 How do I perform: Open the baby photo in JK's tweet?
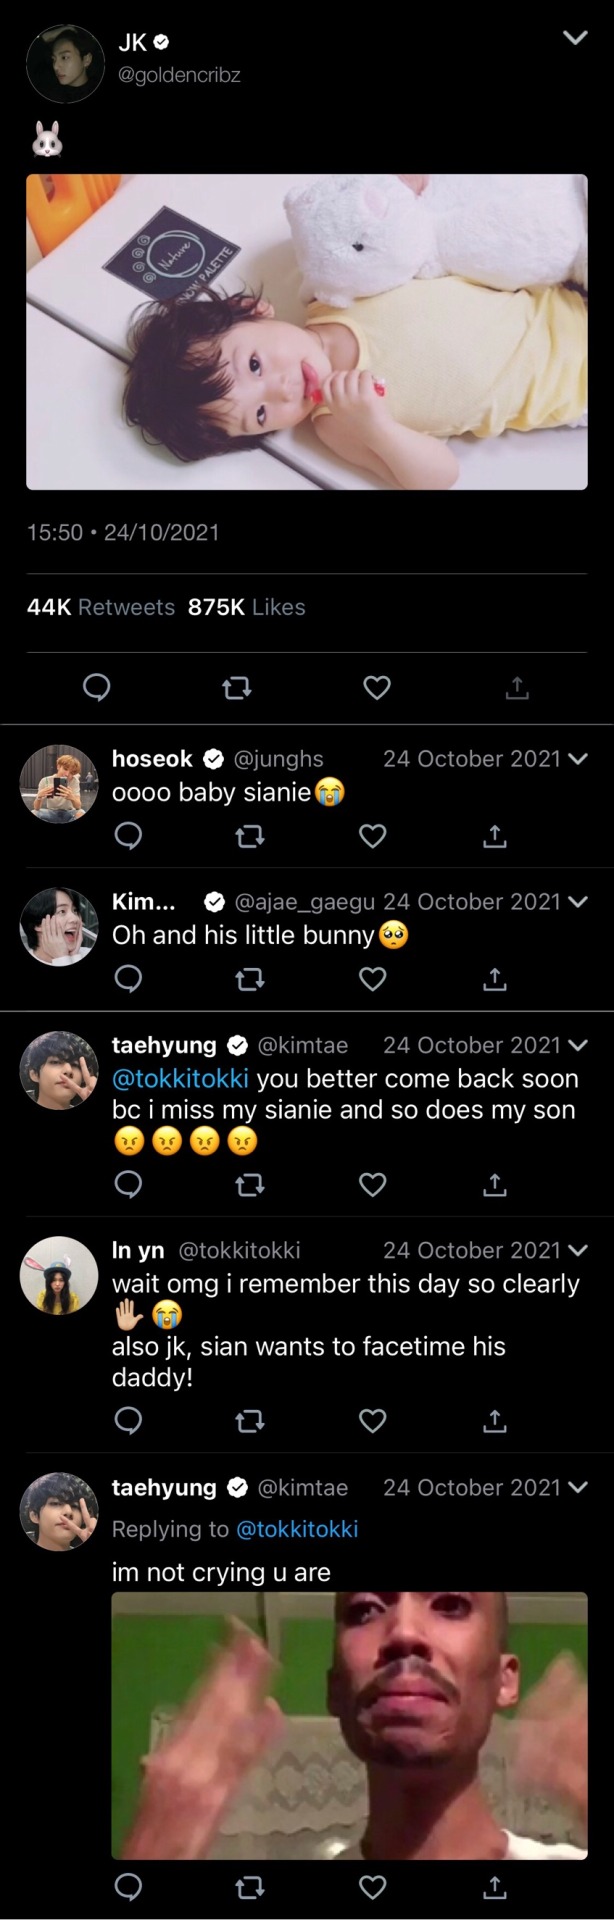306,332
